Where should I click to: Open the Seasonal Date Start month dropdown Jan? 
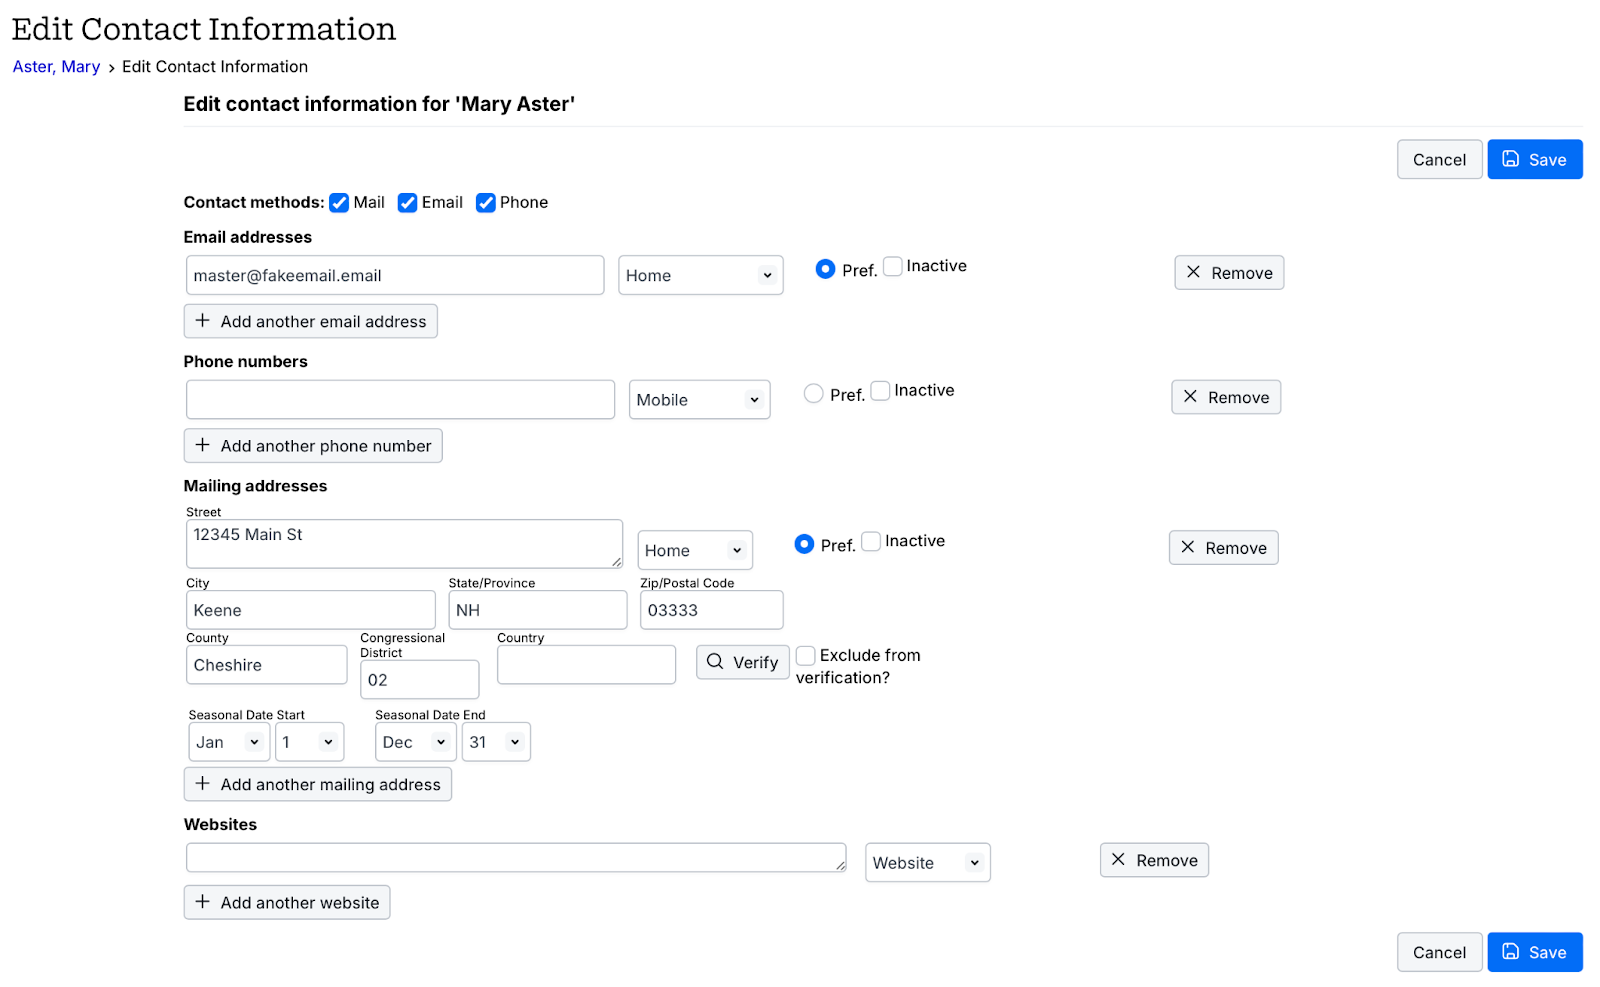[x=229, y=742]
